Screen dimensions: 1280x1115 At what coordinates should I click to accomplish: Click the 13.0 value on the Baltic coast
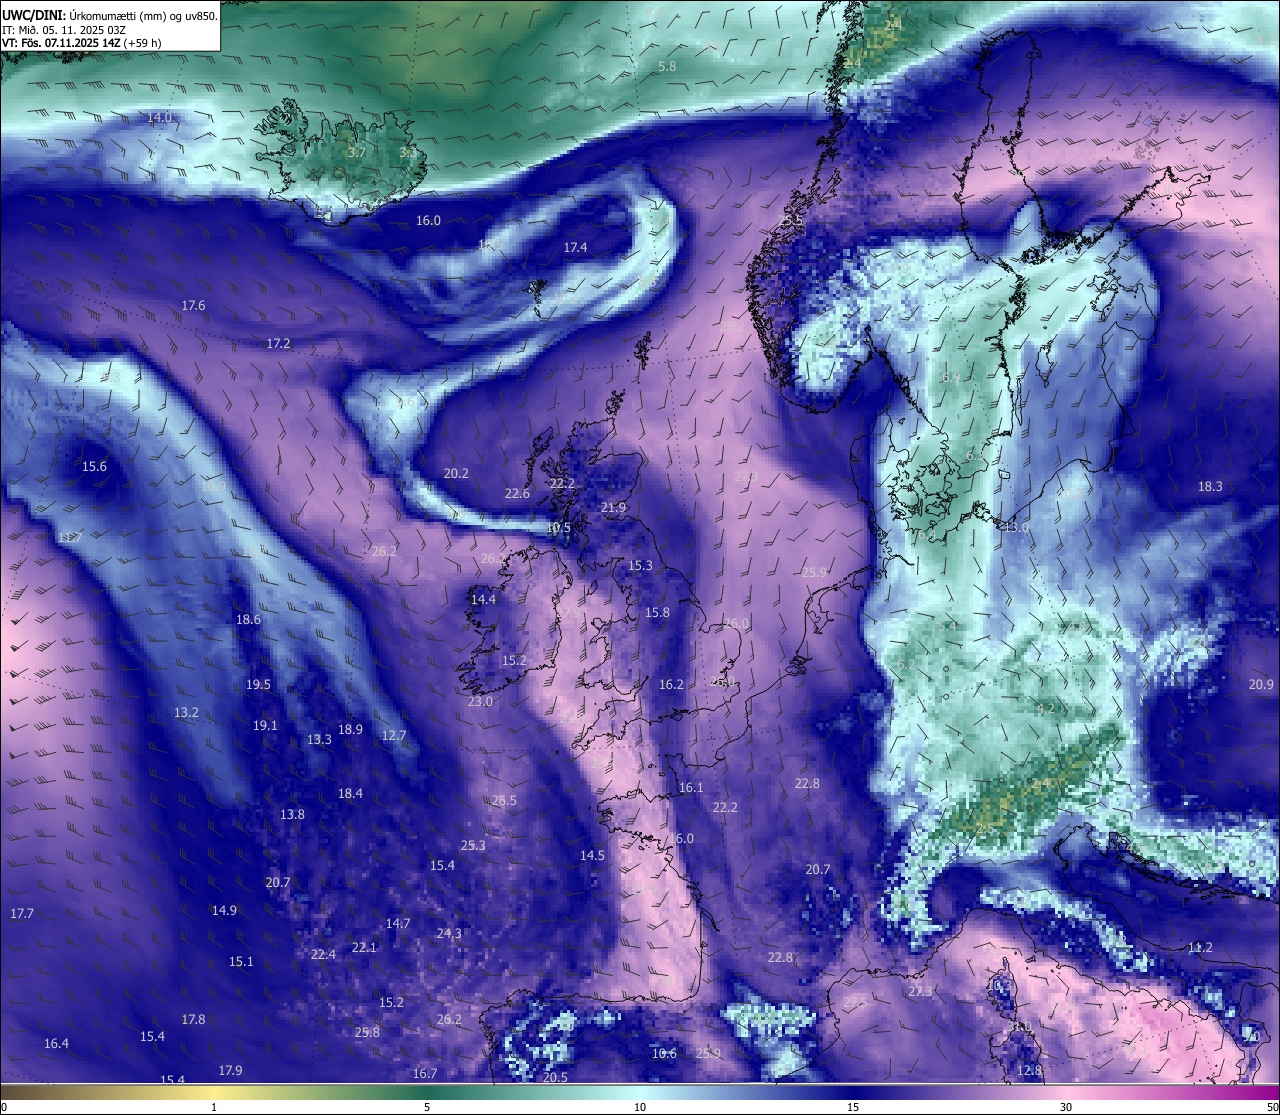pos(1016,528)
